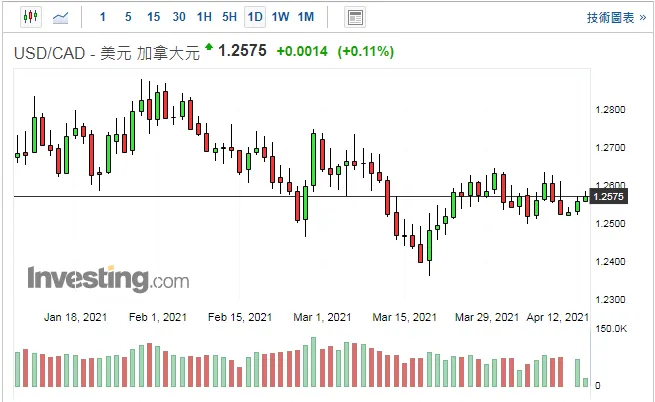
Task: Click the Mar 15, 2021 date label
Action: click(x=404, y=317)
